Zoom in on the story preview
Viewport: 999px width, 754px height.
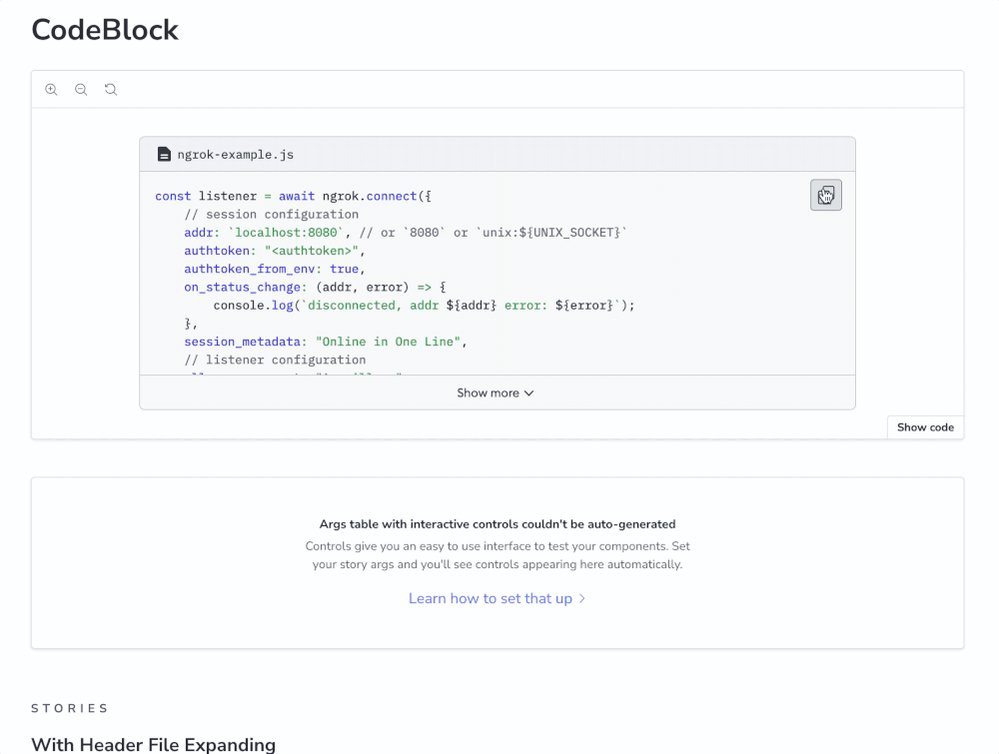pos(52,89)
